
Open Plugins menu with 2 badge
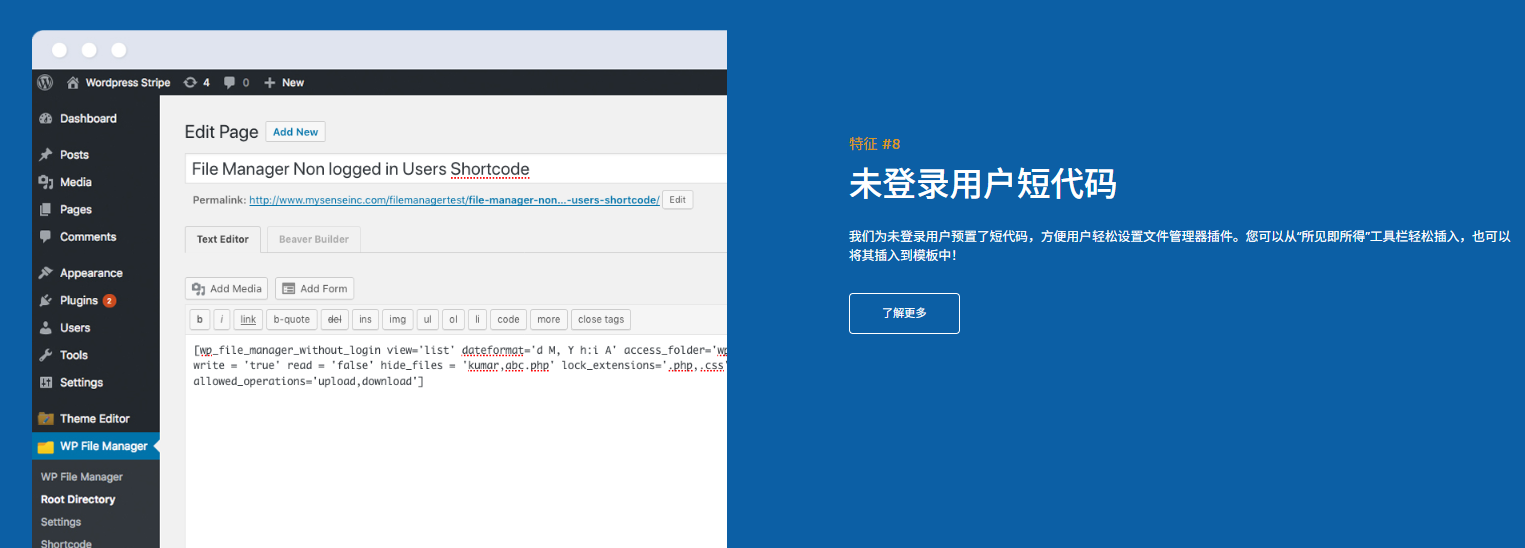[x=88, y=300]
